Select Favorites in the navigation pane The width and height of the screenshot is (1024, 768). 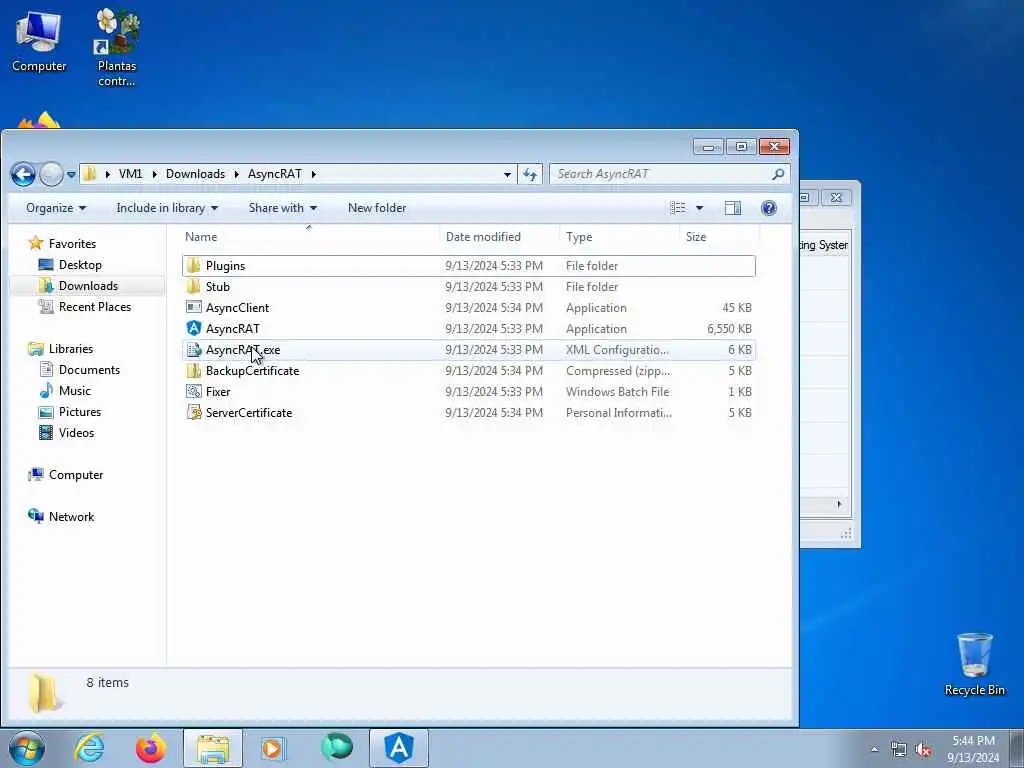[72, 244]
